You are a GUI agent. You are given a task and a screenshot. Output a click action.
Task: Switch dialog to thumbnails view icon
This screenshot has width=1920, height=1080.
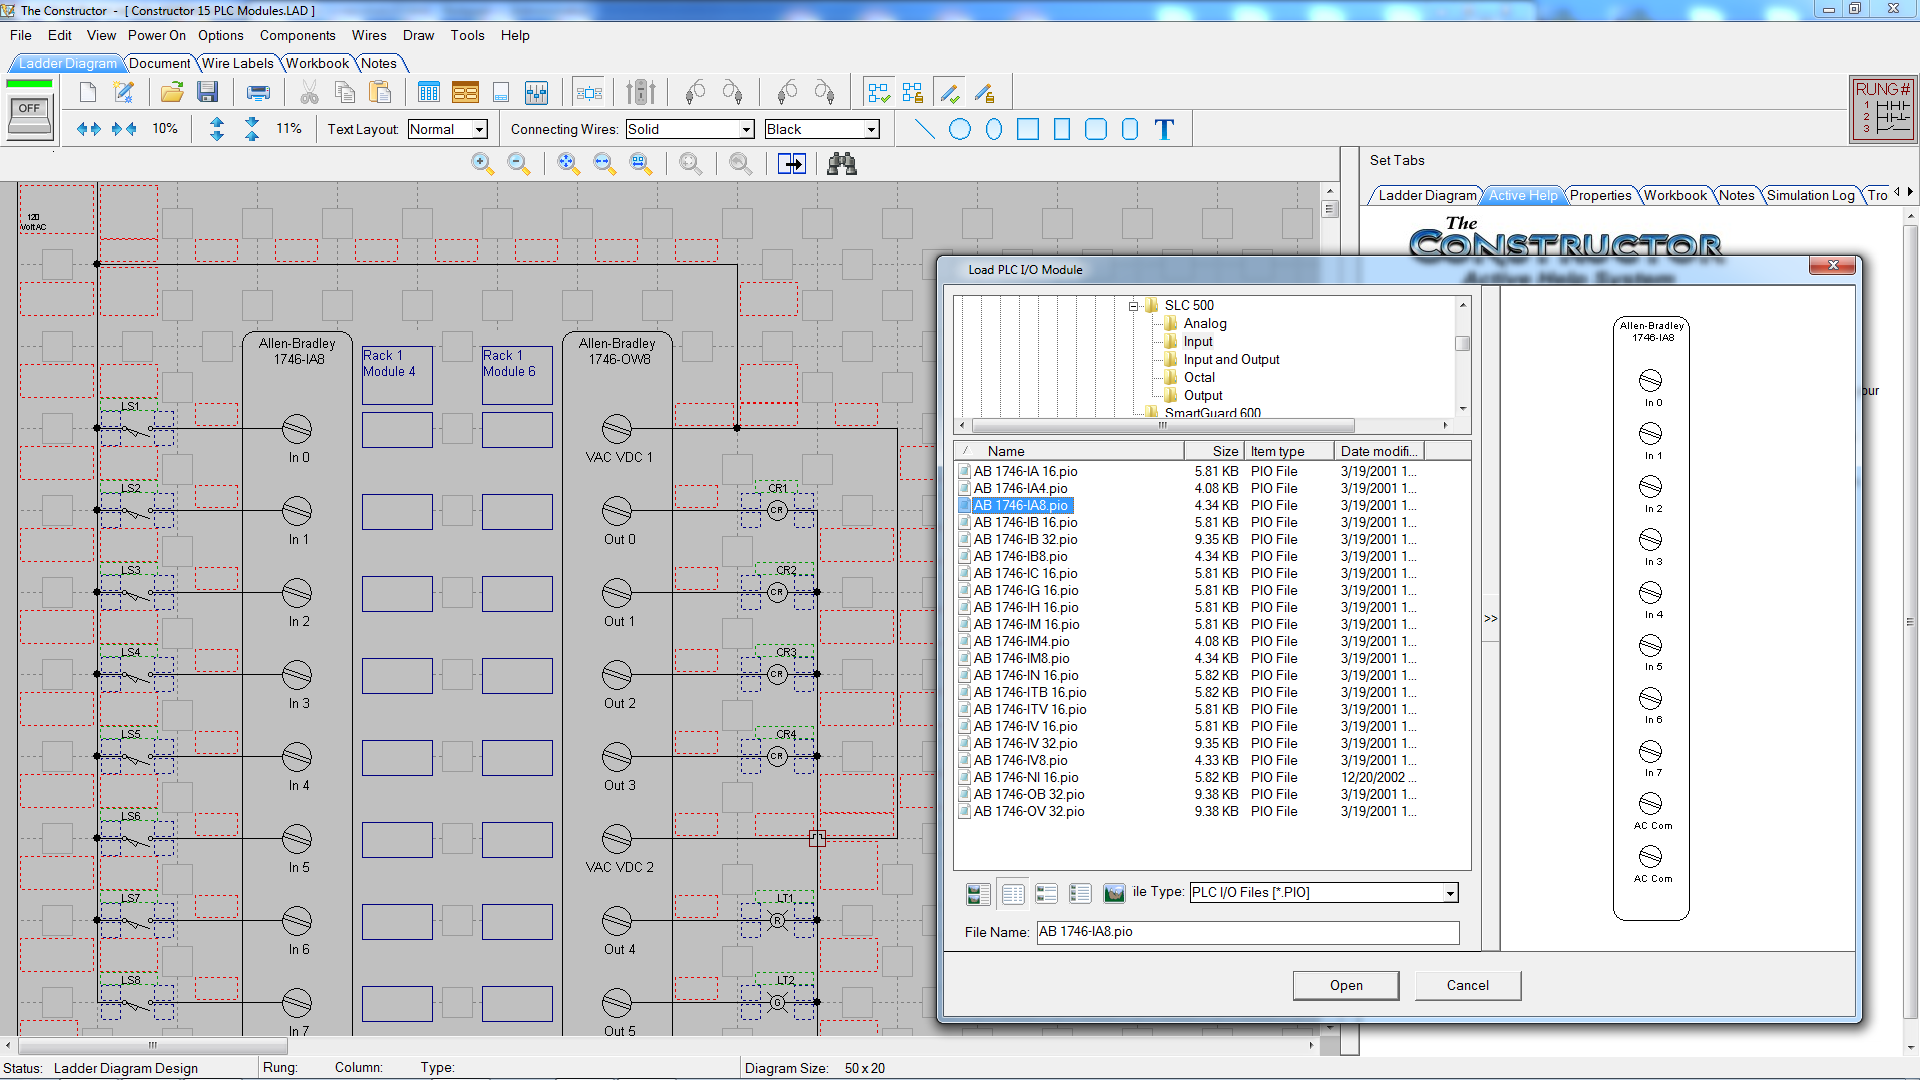(978, 894)
